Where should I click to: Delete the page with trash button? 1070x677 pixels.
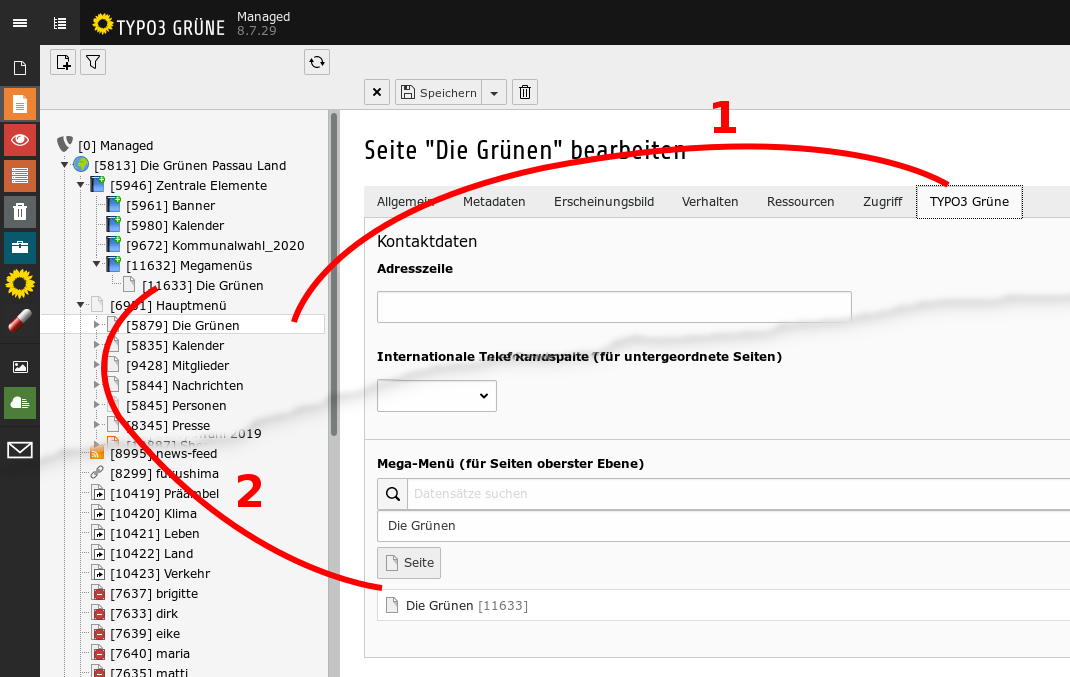(525, 92)
